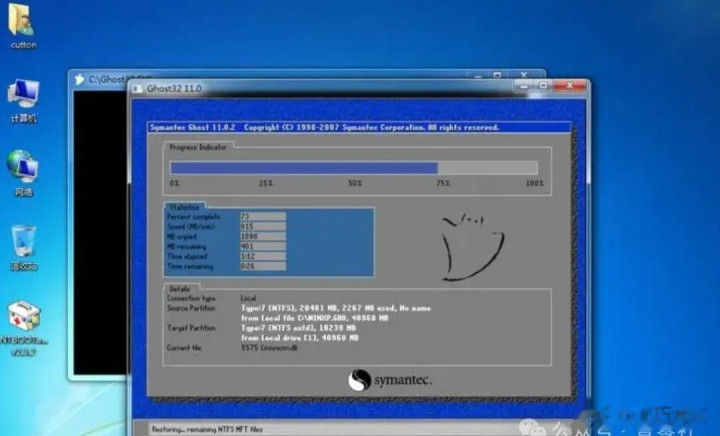Click the Symantec logo at bottom
The image size is (720, 436).
[389, 380]
